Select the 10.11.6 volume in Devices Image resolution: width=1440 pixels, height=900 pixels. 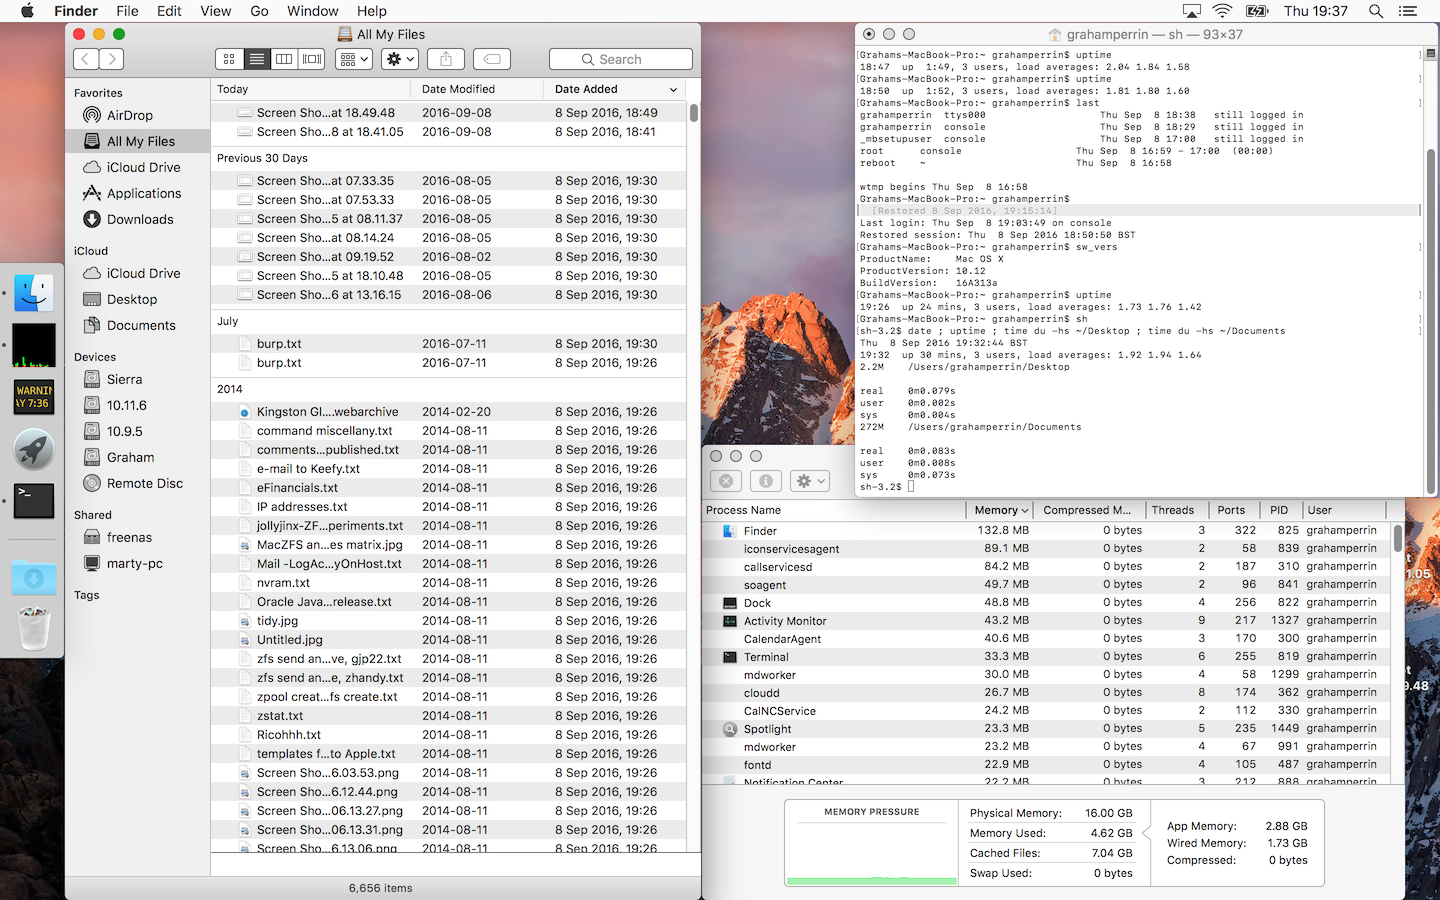138,405
